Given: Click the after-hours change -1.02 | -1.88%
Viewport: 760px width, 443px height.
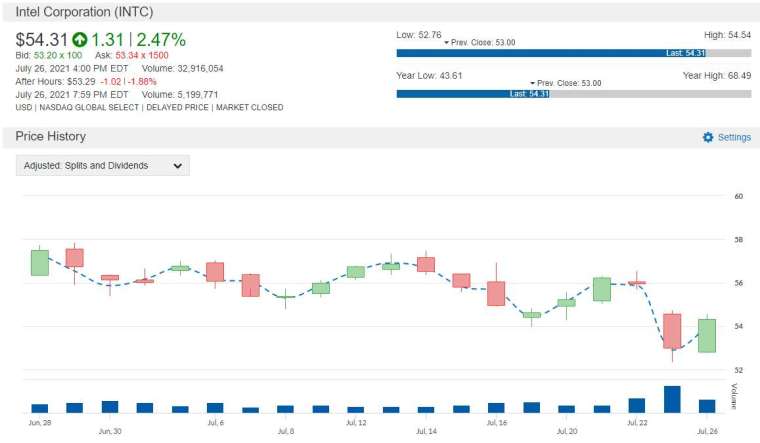Looking at the screenshot, I should (x=128, y=81).
